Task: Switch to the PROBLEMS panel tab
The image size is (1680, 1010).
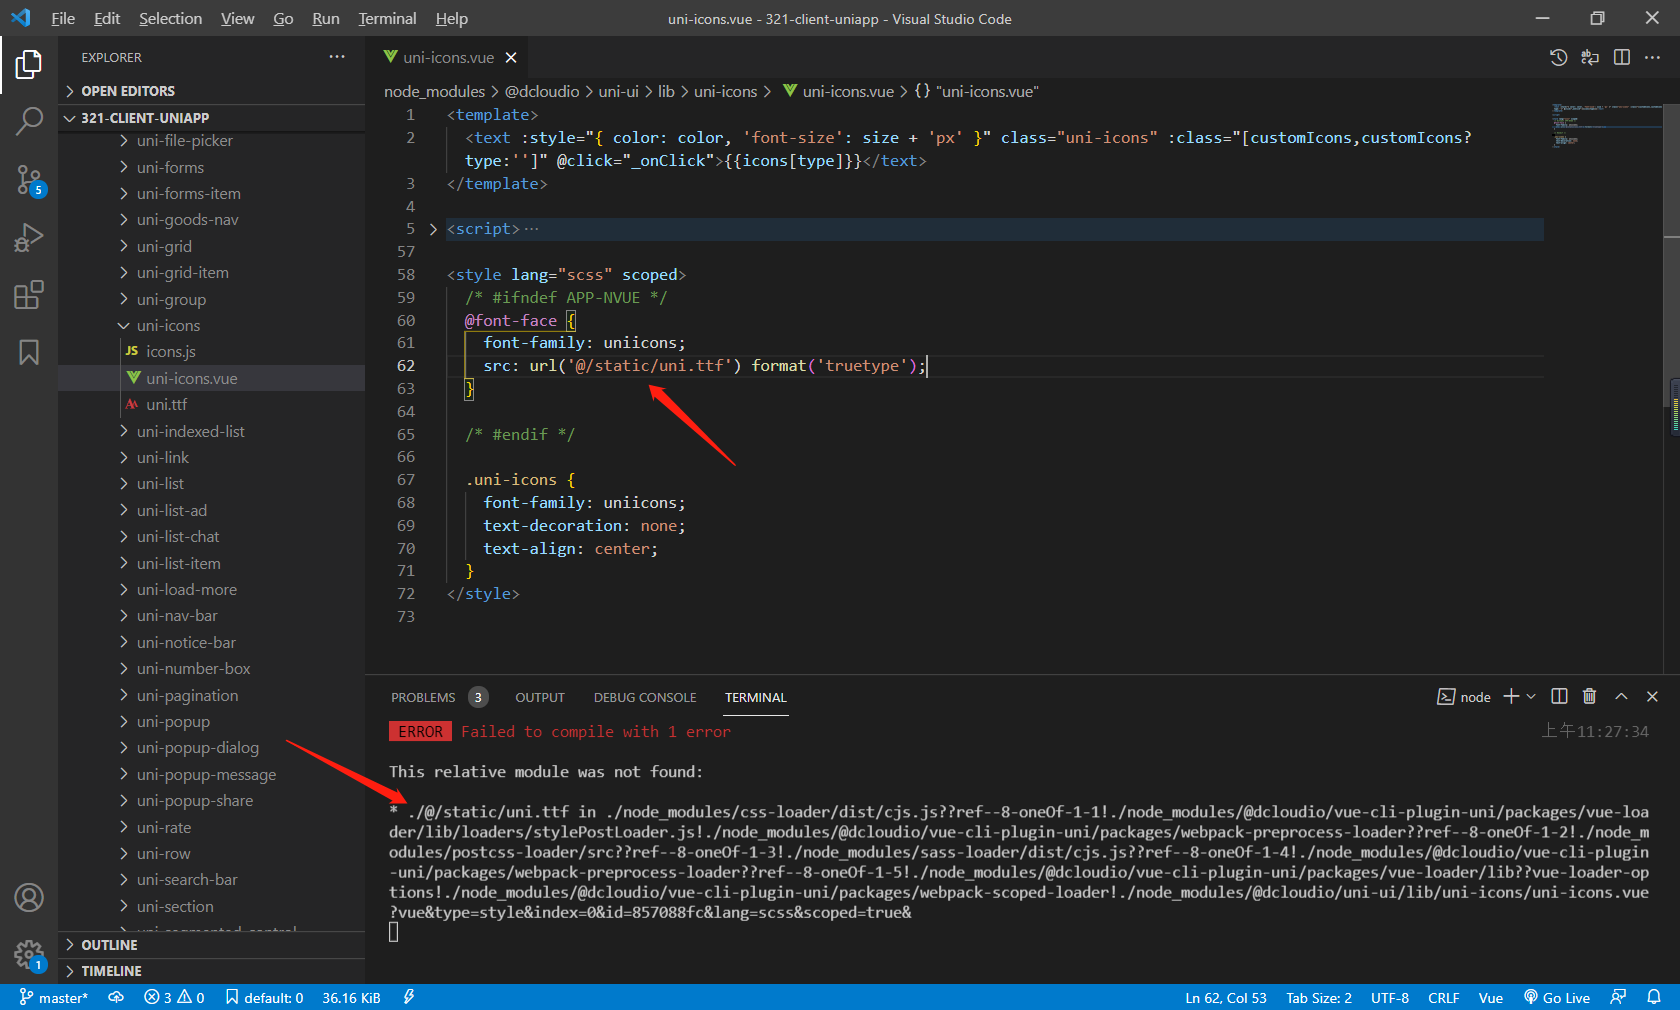Action: click(x=423, y=697)
